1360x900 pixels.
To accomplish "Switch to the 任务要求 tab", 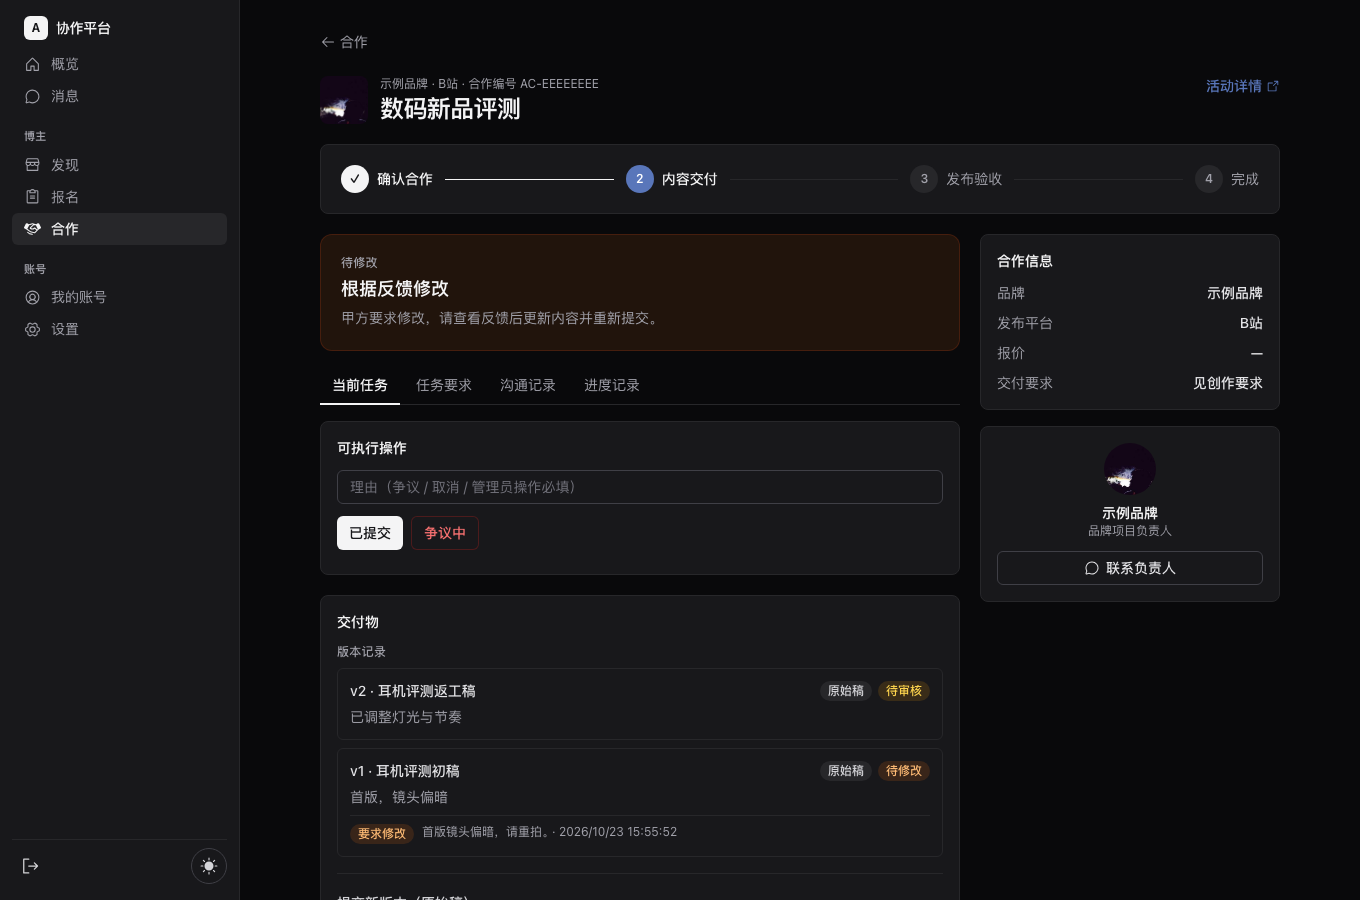I will click(444, 385).
